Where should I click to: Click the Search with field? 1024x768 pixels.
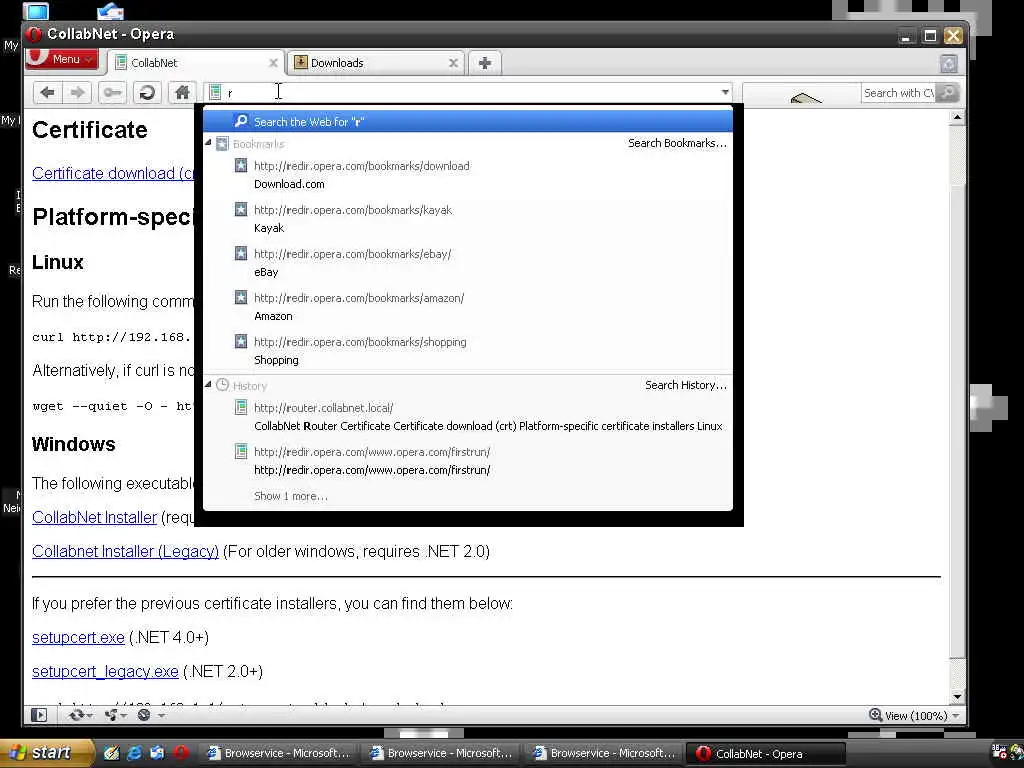click(x=899, y=93)
